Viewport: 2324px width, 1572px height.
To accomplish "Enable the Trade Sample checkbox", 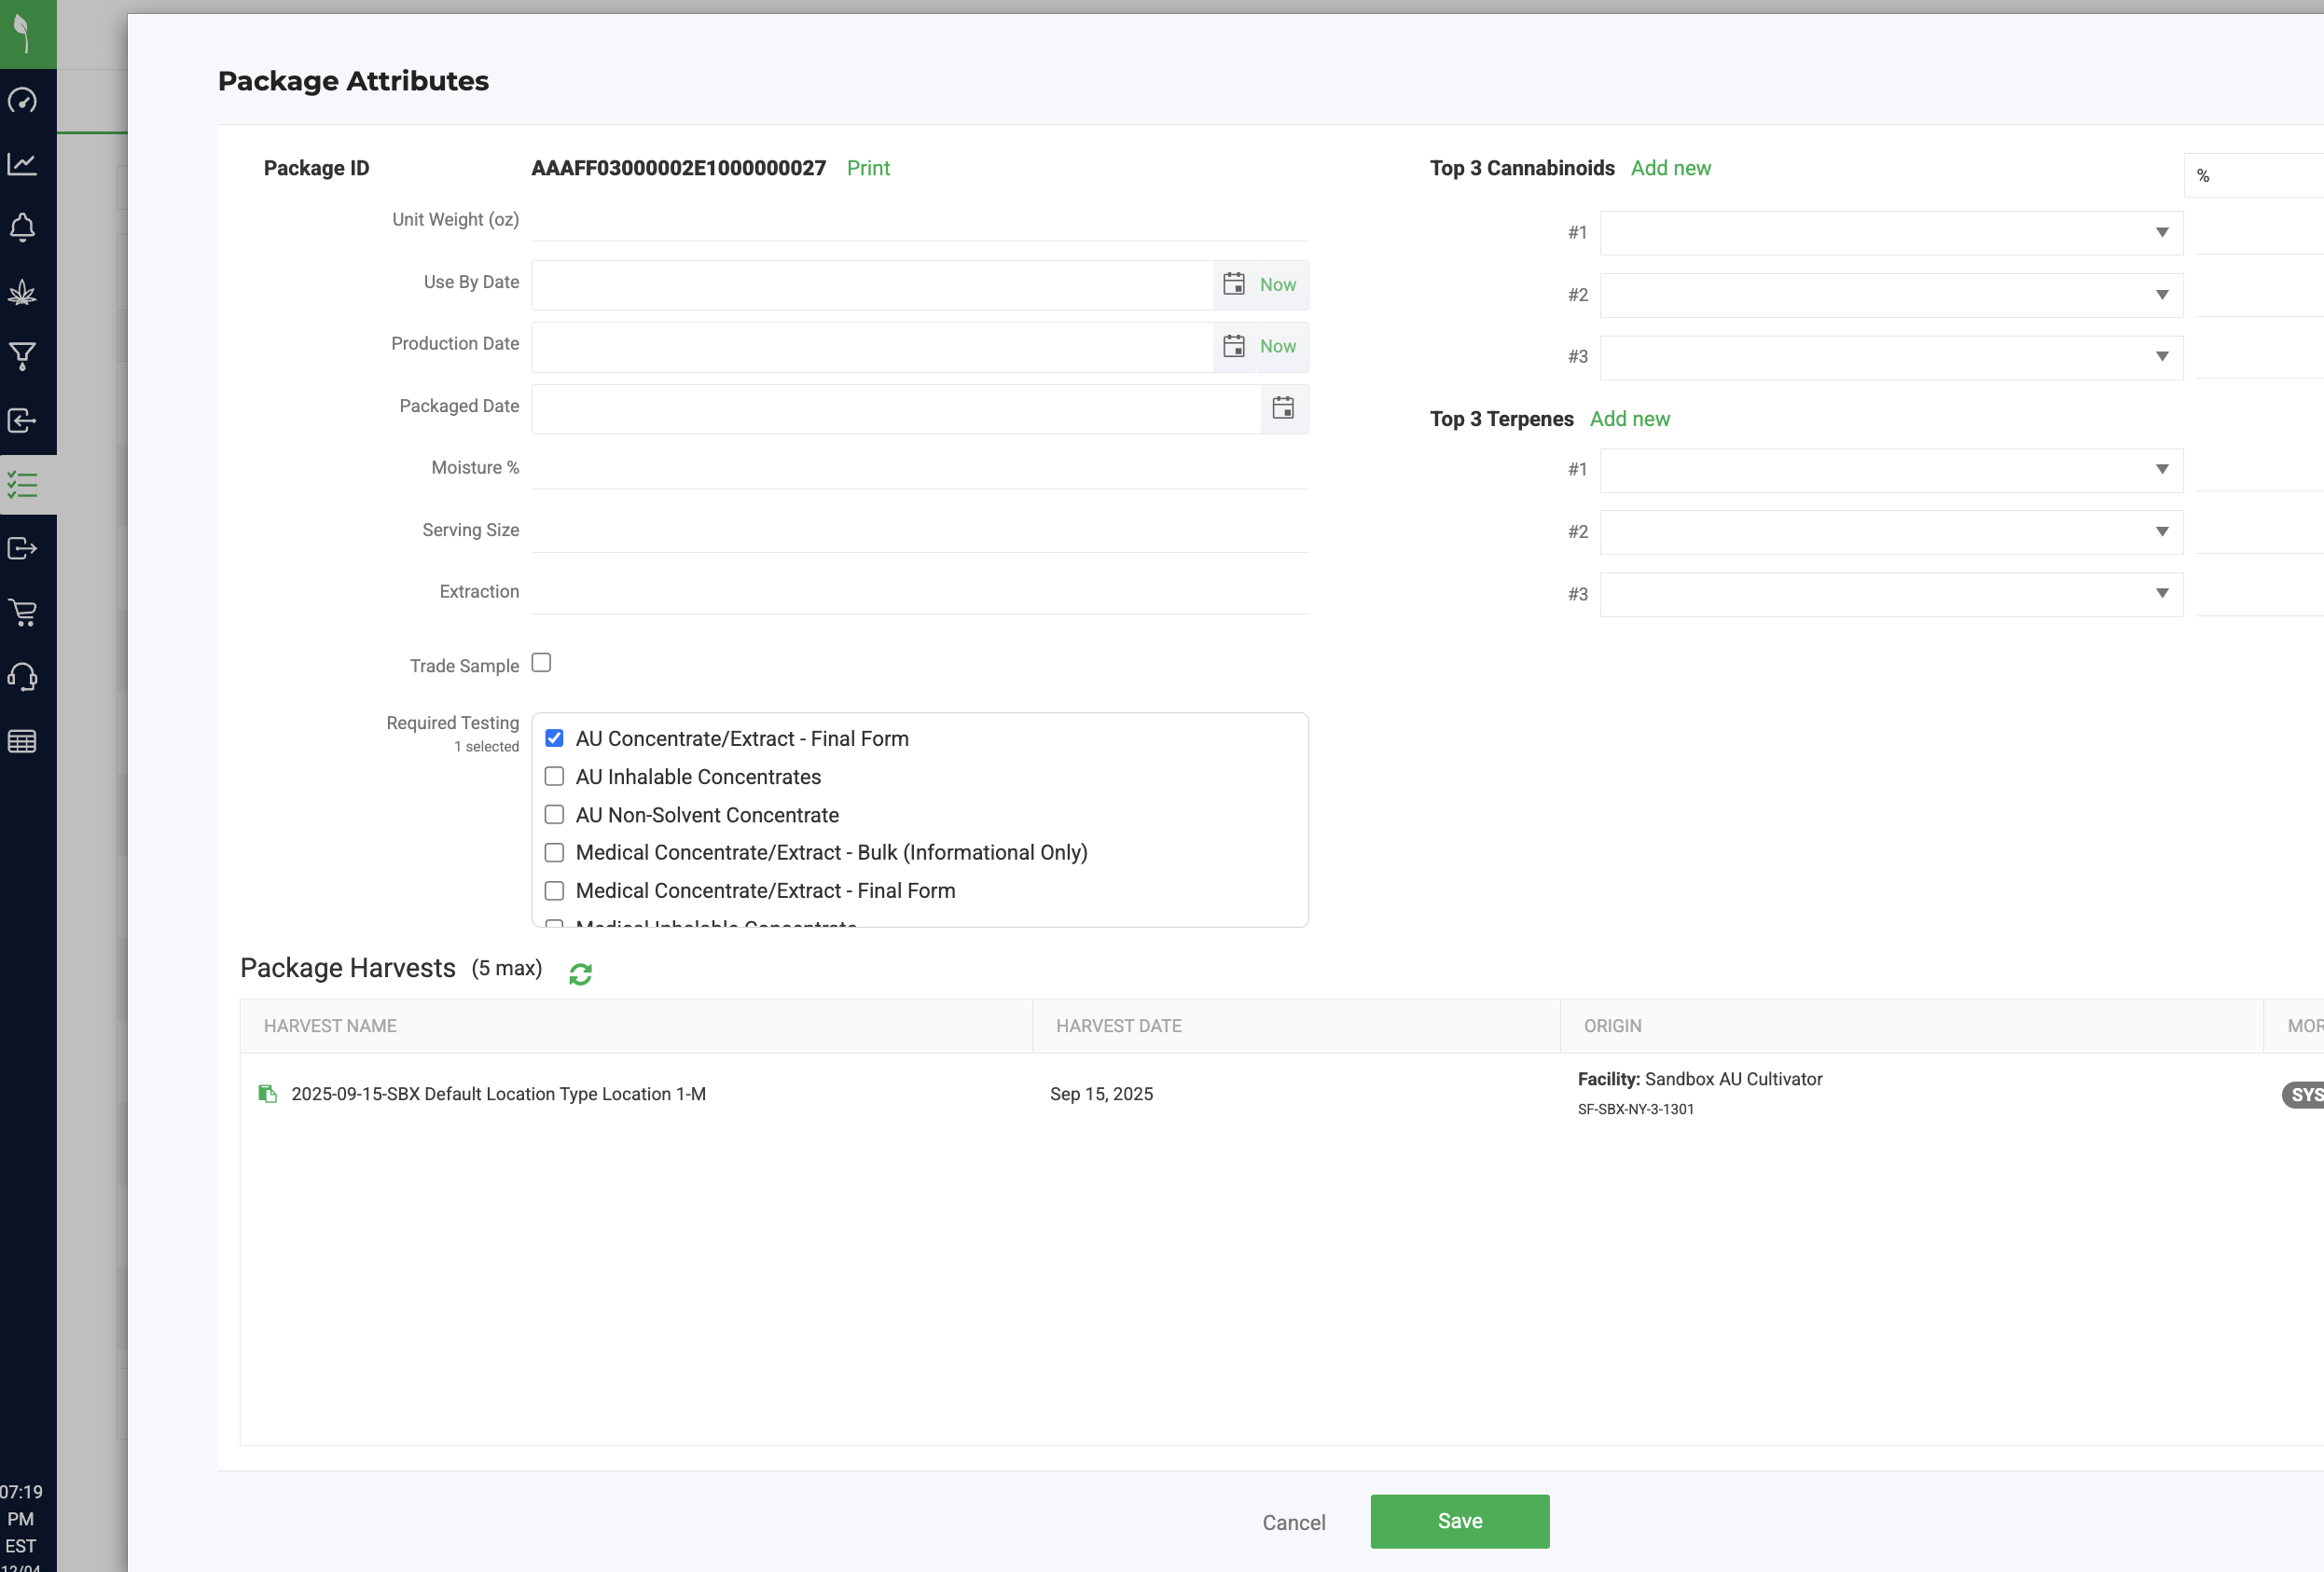I will pos(541,663).
